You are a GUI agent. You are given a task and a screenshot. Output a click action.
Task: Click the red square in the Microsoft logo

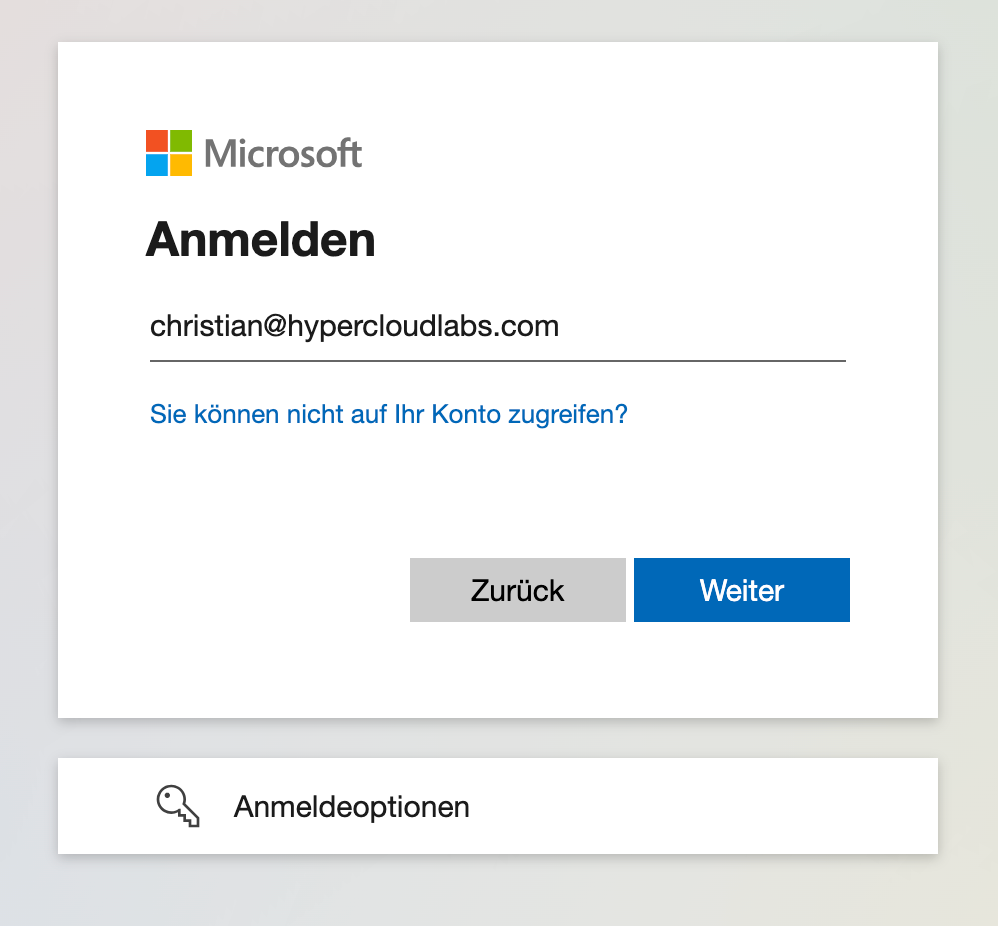click(157, 141)
